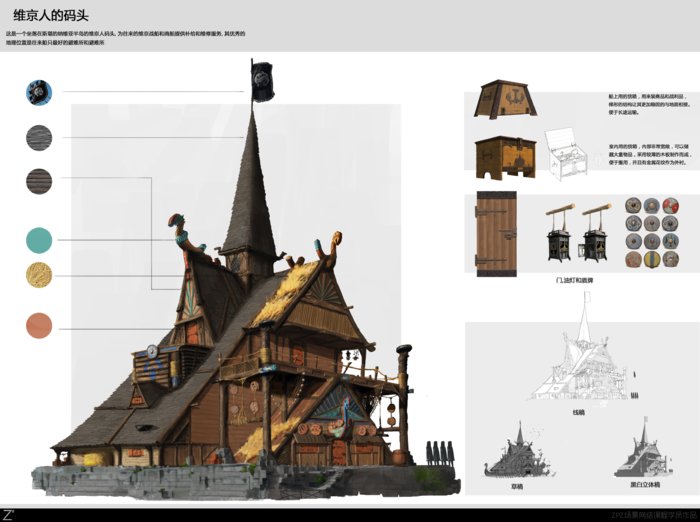Click the wooden door with iron hinges
Viewport: 700px width, 522px height.
click(496, 232)
